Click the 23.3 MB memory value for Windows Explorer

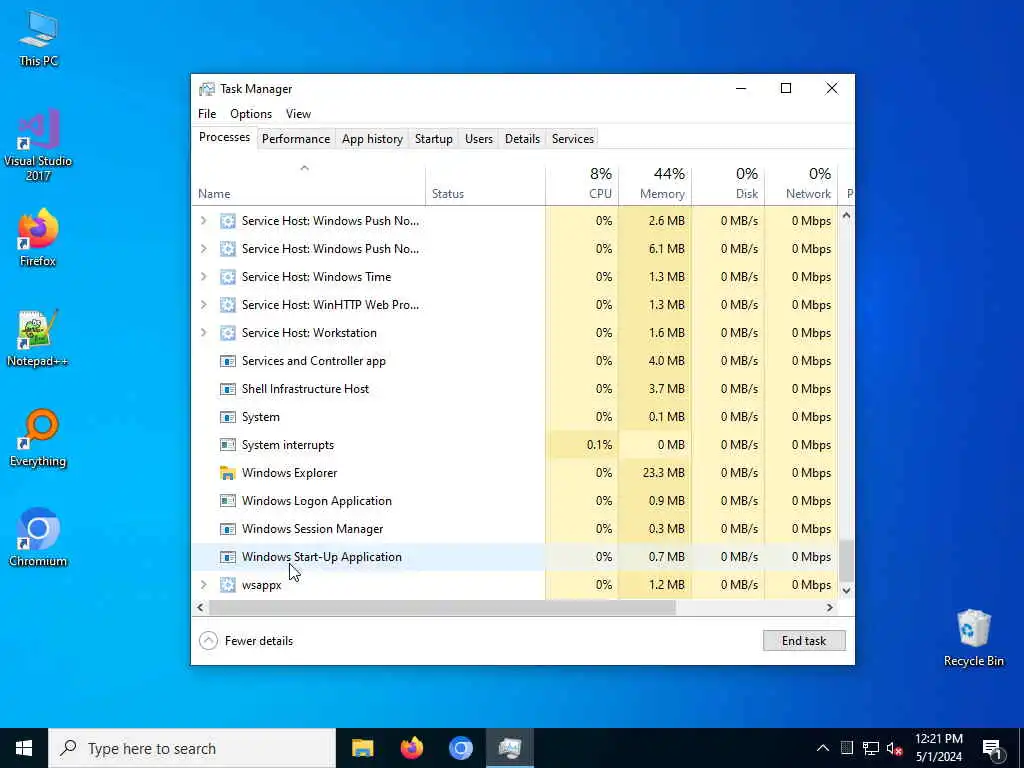[664, 473]
